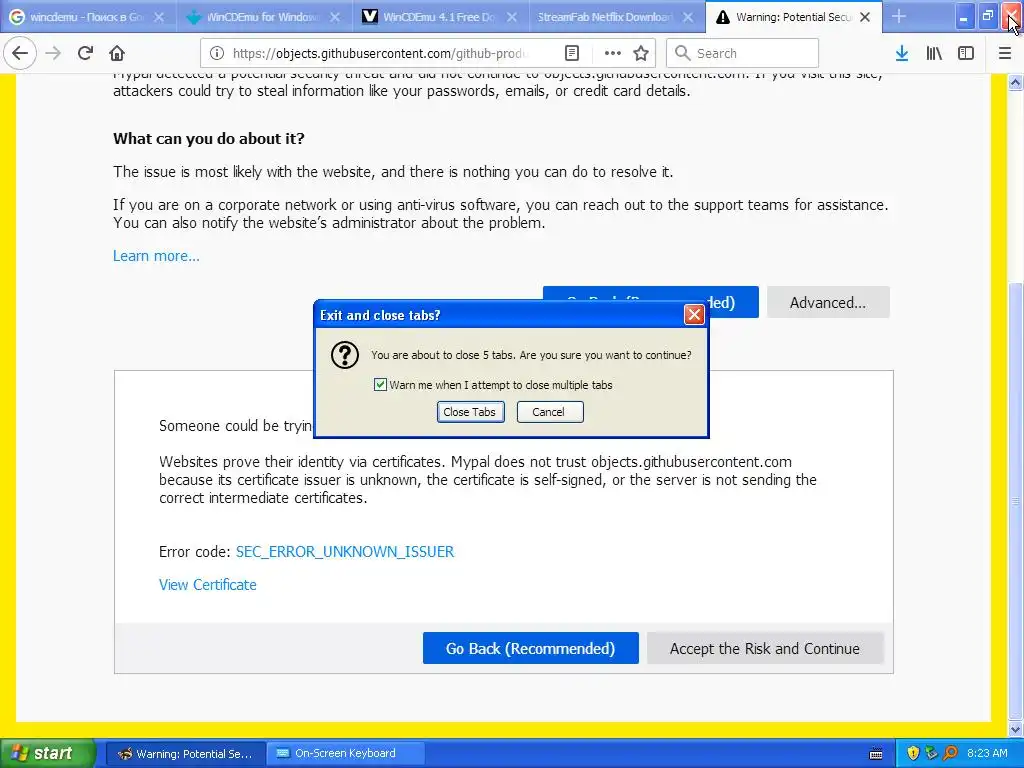The image size is (1024, 768).
Task: Click the 8:23 AM clock
Action: [987, 753]
